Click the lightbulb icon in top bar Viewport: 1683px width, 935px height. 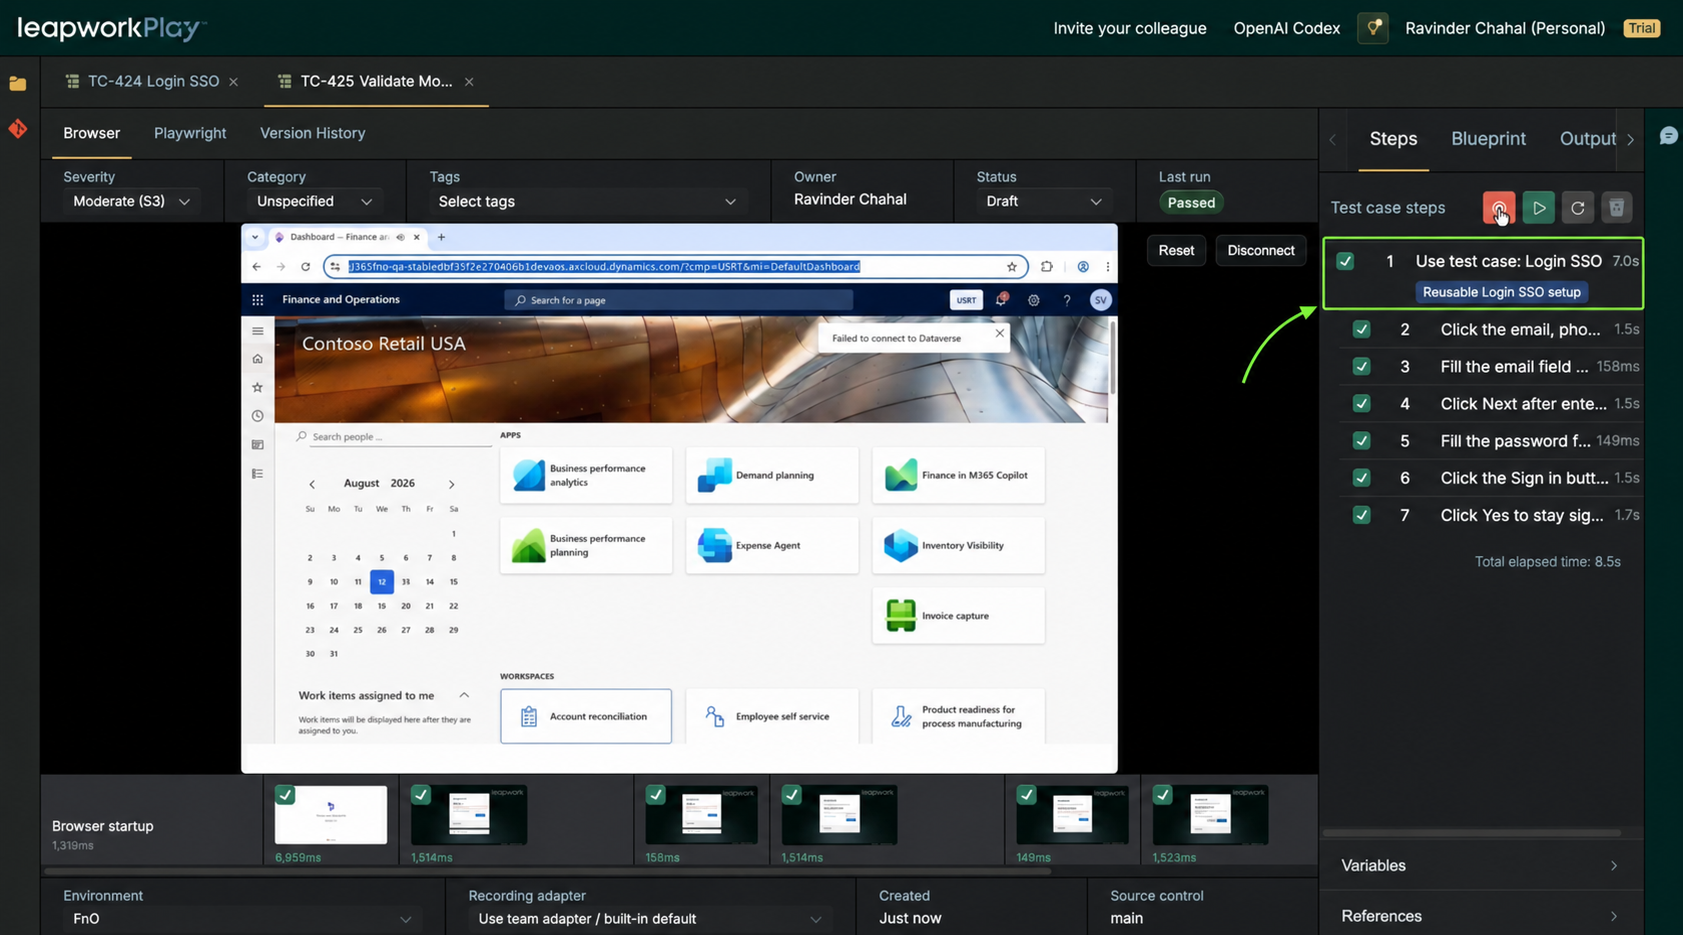1373,28
